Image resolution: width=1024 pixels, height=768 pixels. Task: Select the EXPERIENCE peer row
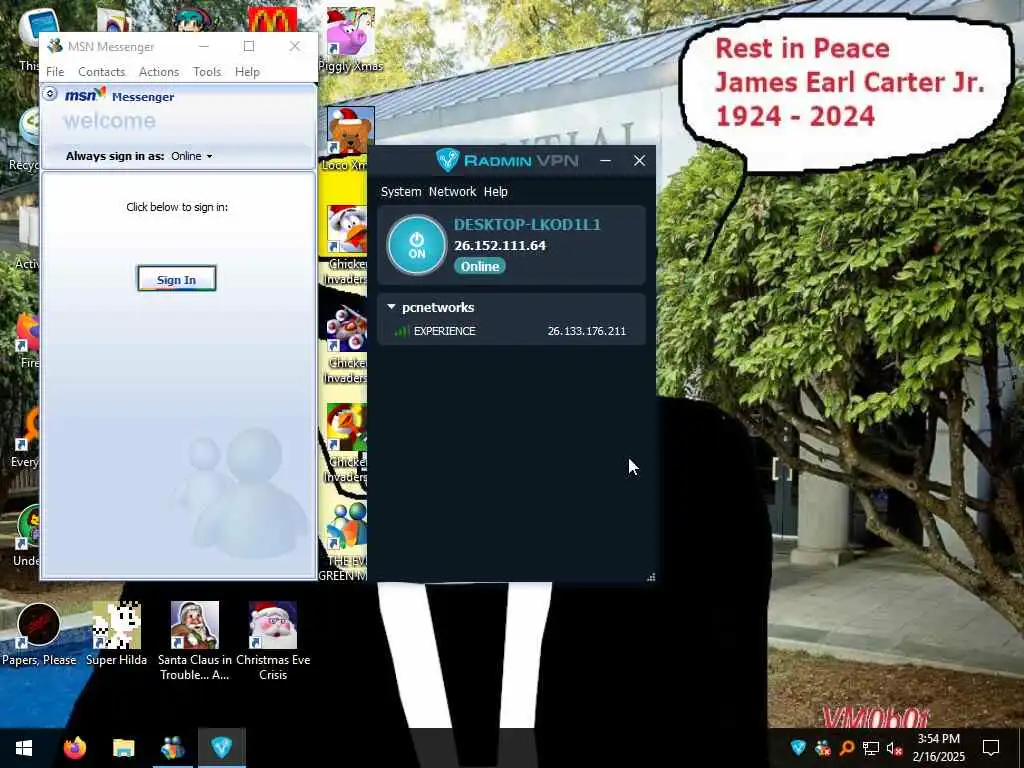click(511, 331)
